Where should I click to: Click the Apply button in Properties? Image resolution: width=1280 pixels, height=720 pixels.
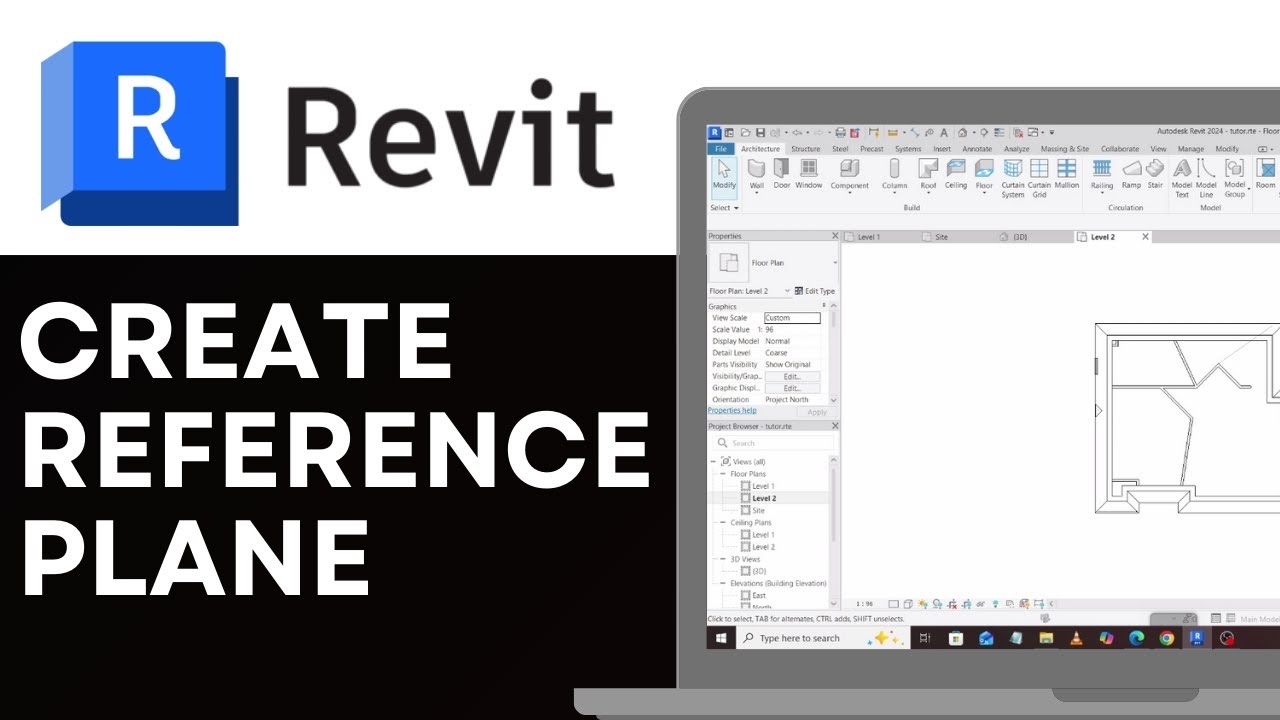pyautogui.click(x=817, y=412)
